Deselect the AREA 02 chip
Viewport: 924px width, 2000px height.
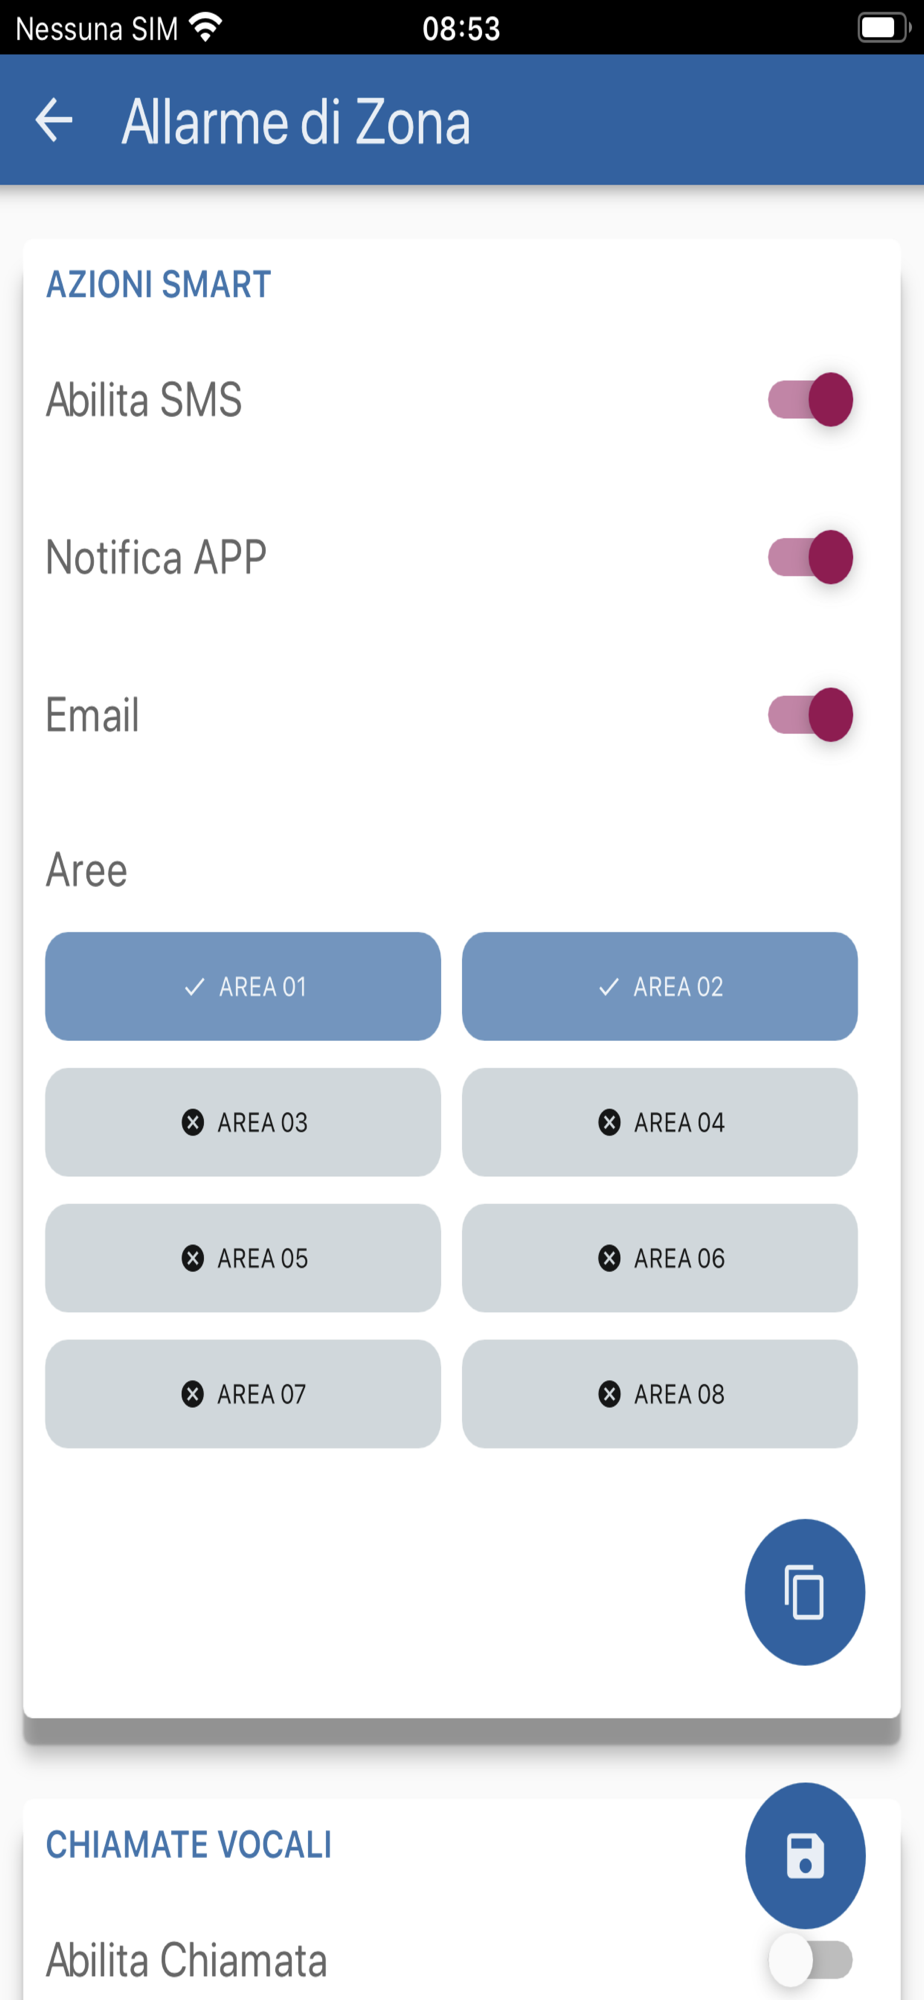[x=660, y=987]
